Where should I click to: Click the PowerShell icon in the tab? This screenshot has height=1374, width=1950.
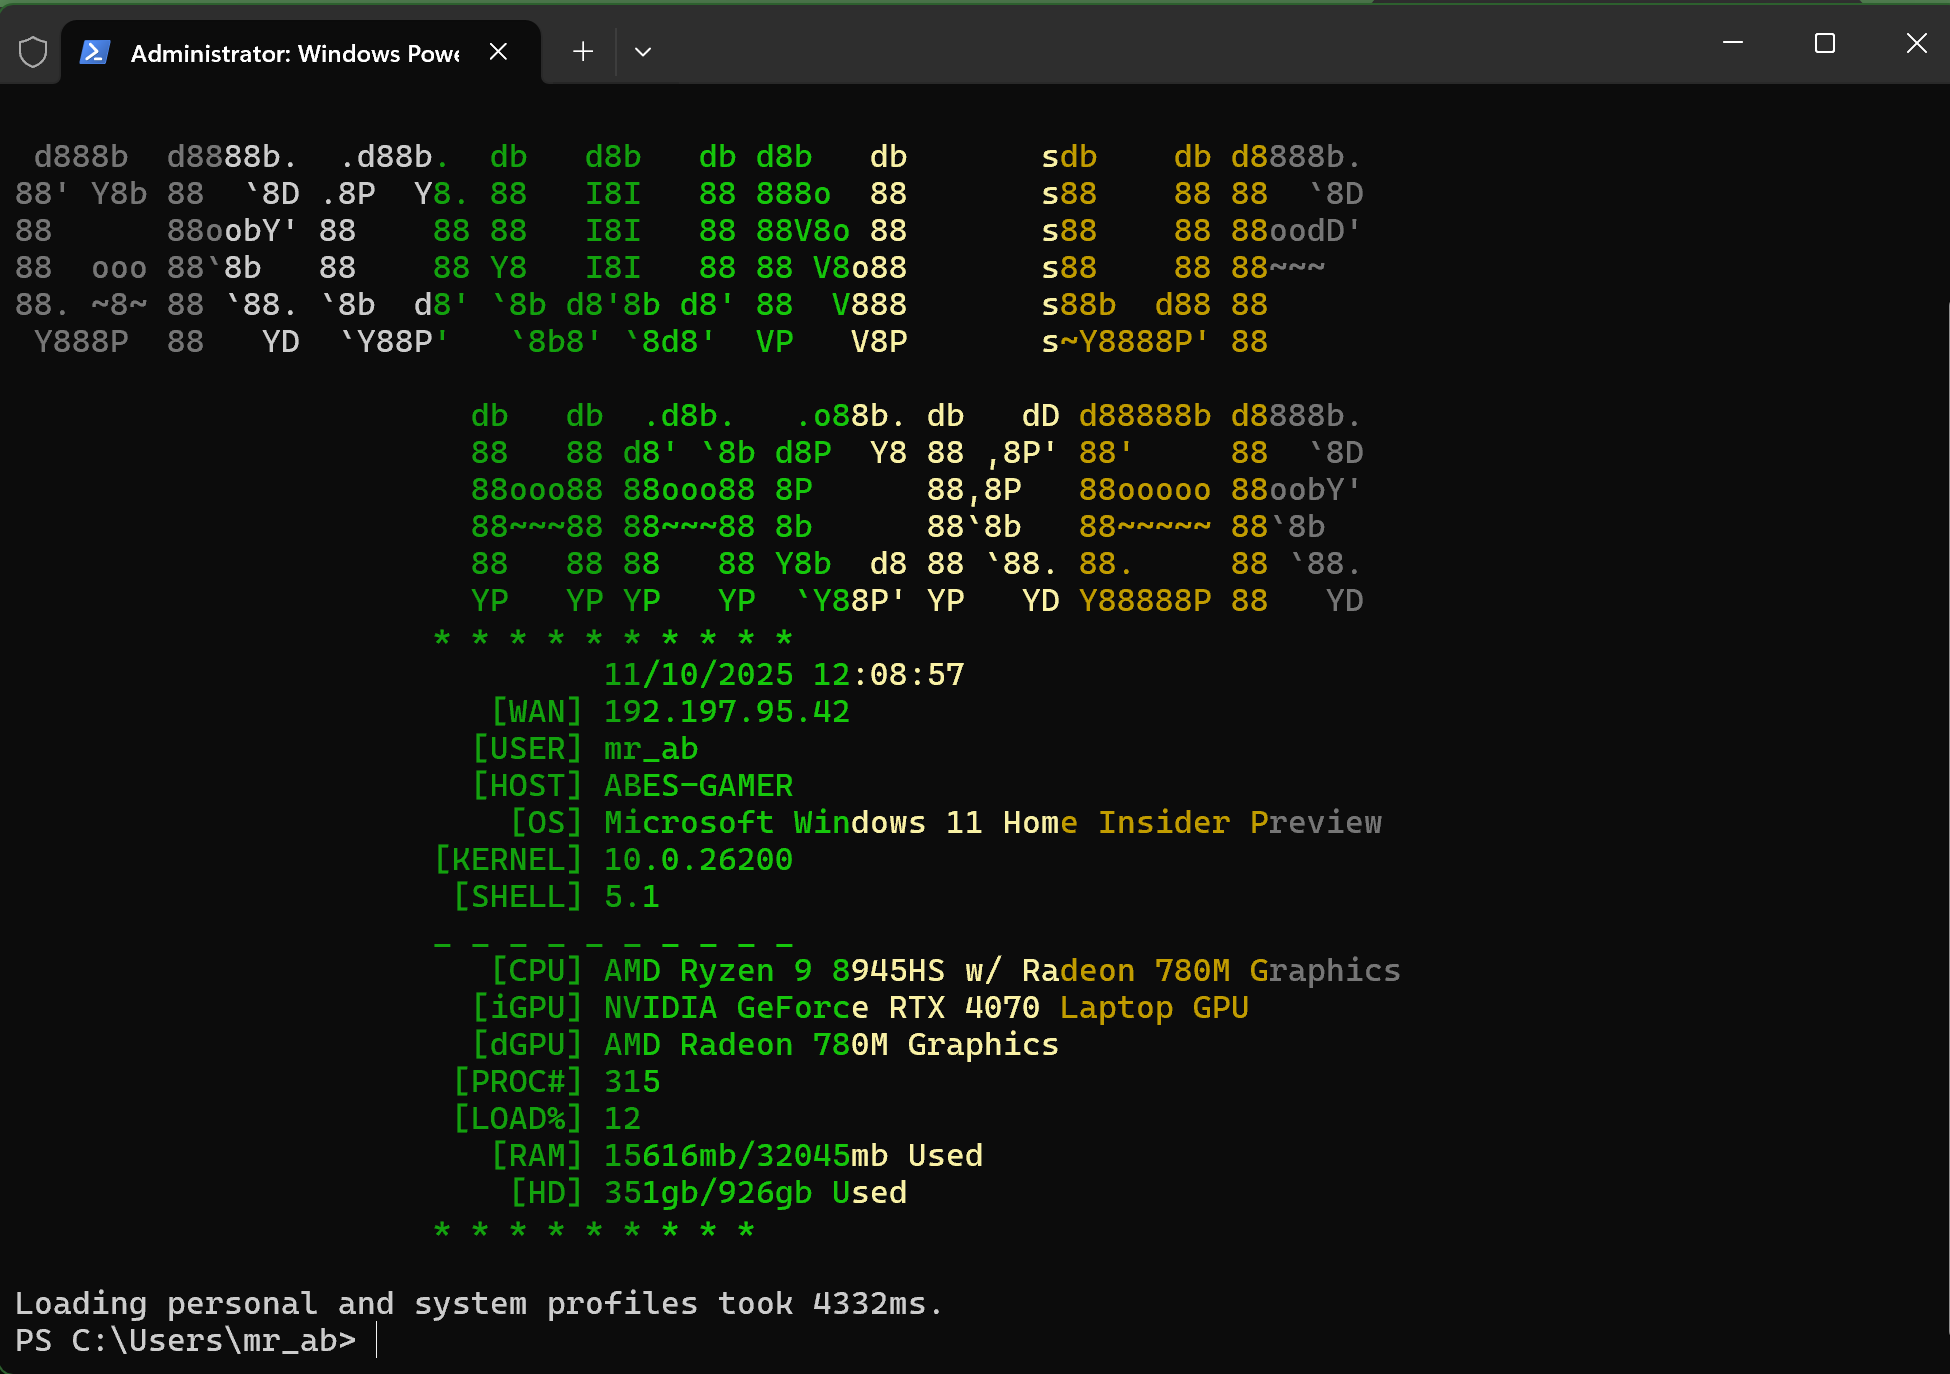click(95, 52)
